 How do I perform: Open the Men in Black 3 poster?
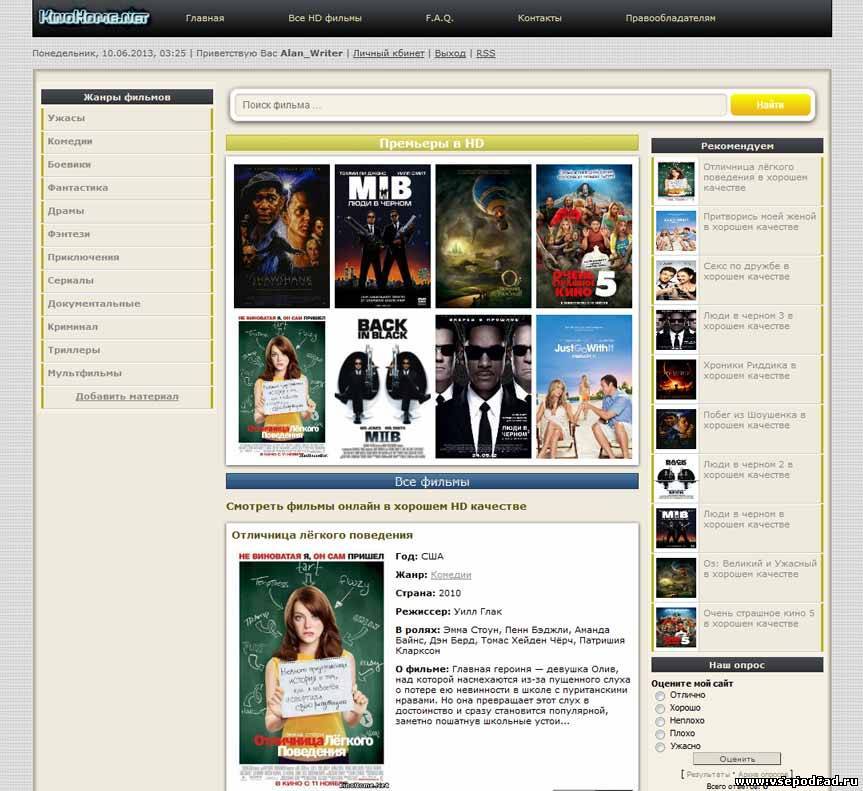(483, 386)
